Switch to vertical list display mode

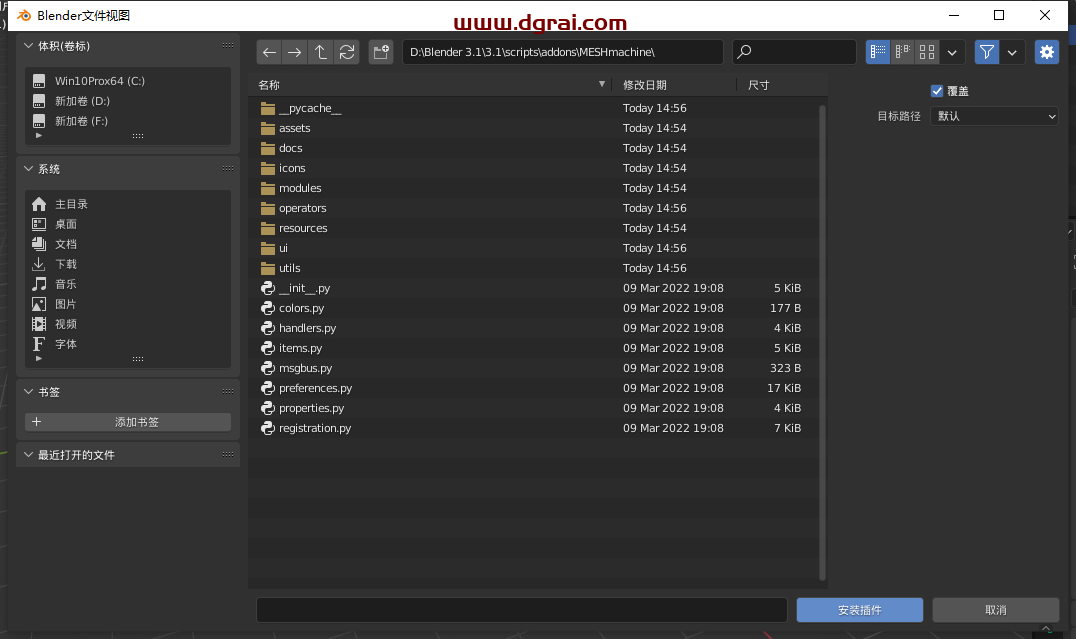point(878,52)
